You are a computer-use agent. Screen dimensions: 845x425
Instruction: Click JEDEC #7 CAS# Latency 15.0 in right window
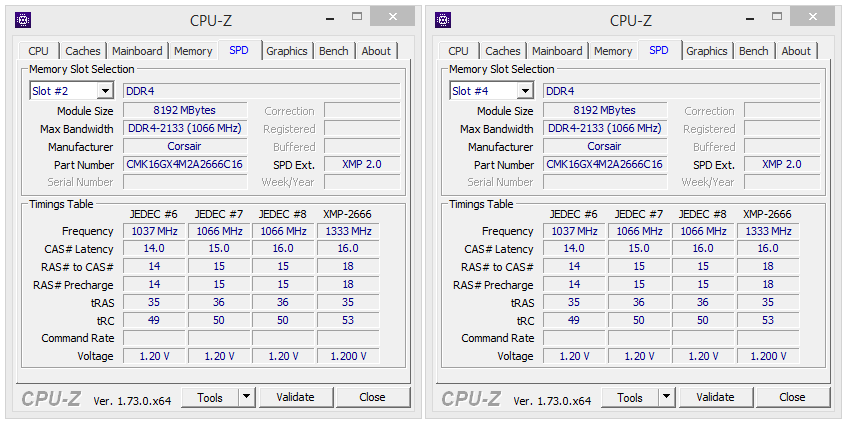point(639,248)
